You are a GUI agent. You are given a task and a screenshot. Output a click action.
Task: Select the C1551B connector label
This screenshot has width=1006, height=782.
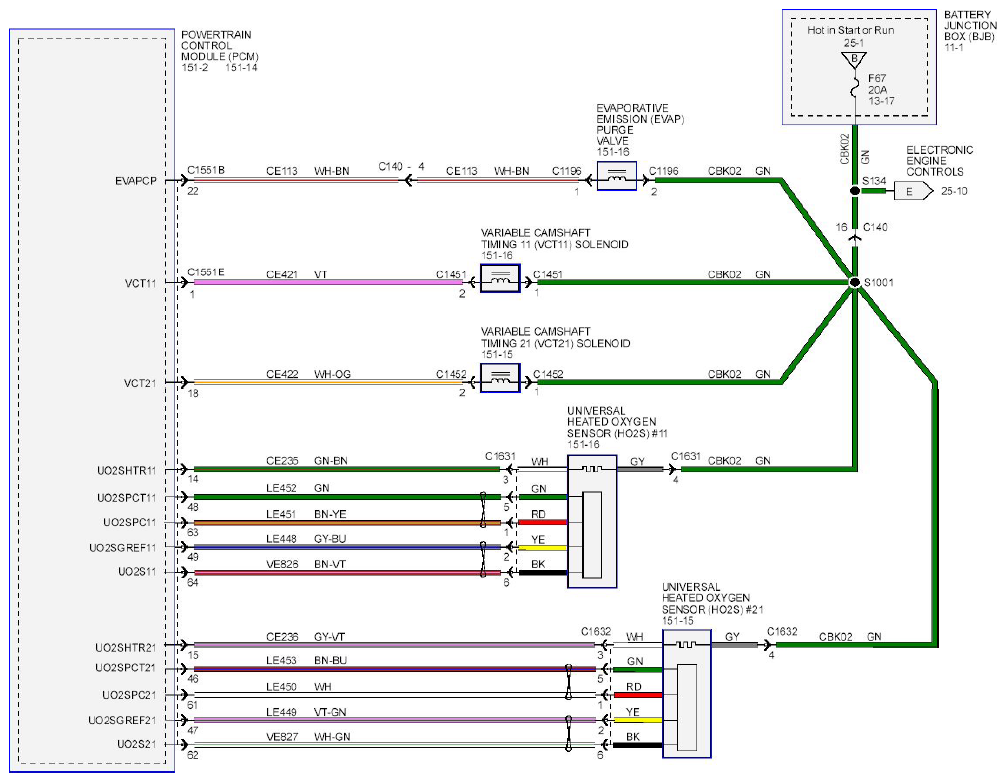pos(206,170)
